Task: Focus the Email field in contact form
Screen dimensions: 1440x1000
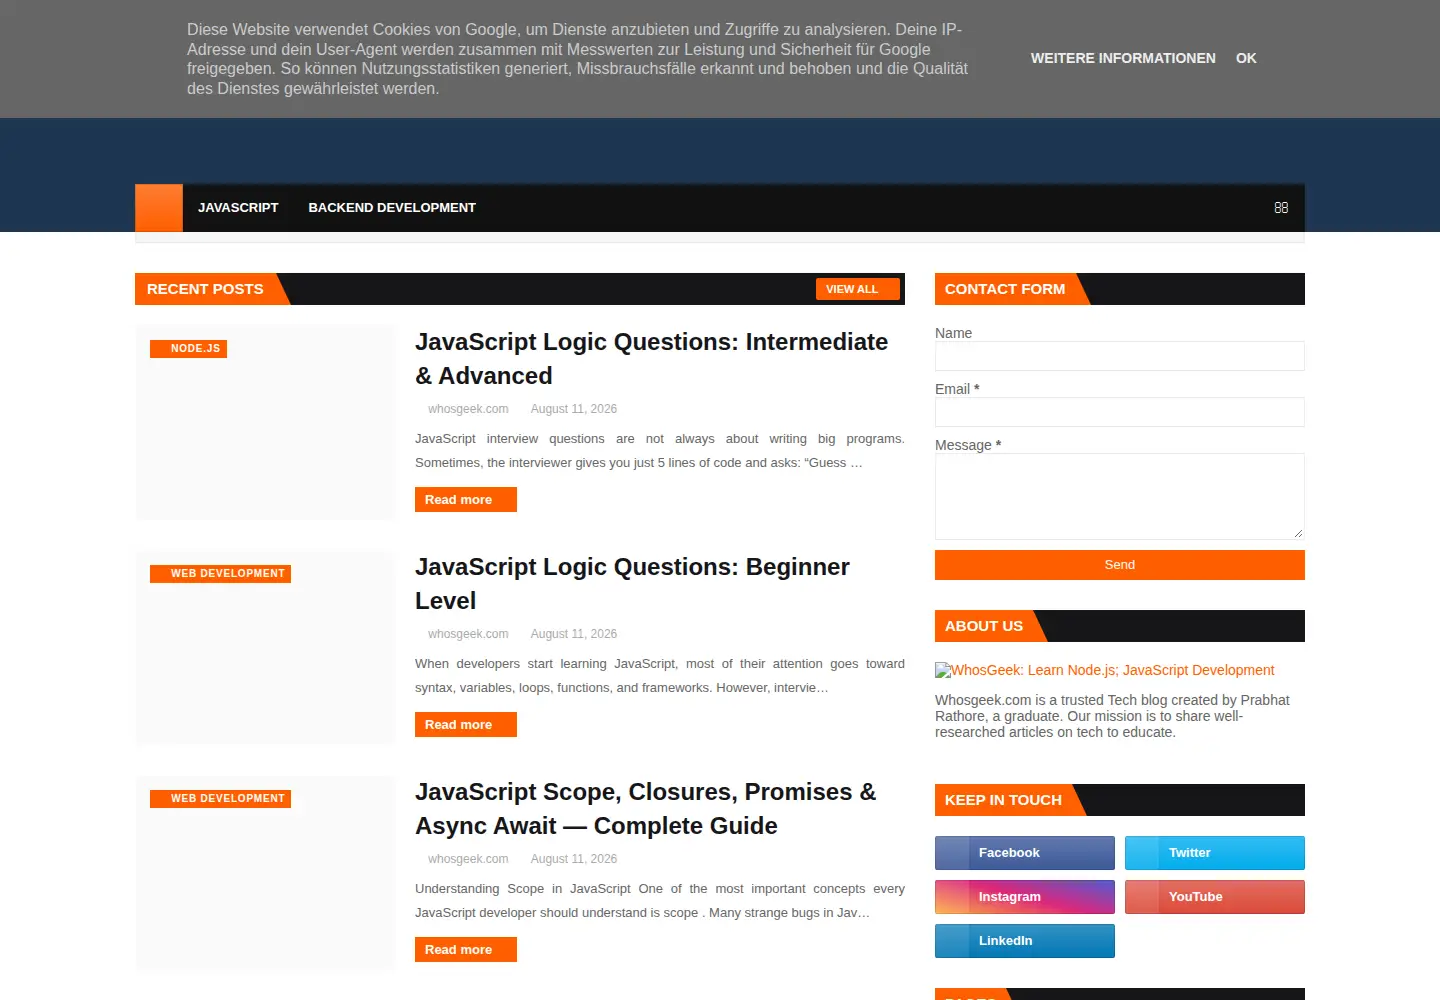Action: 1120,412
